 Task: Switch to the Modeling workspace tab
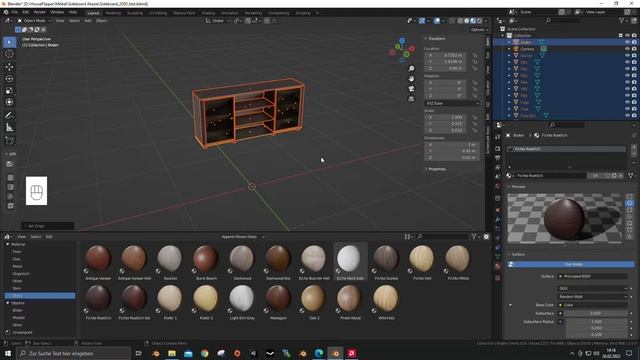[113, 13]
